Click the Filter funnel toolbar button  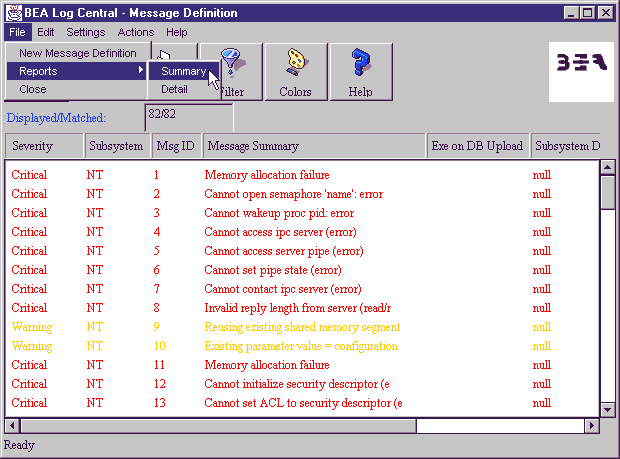241,72
